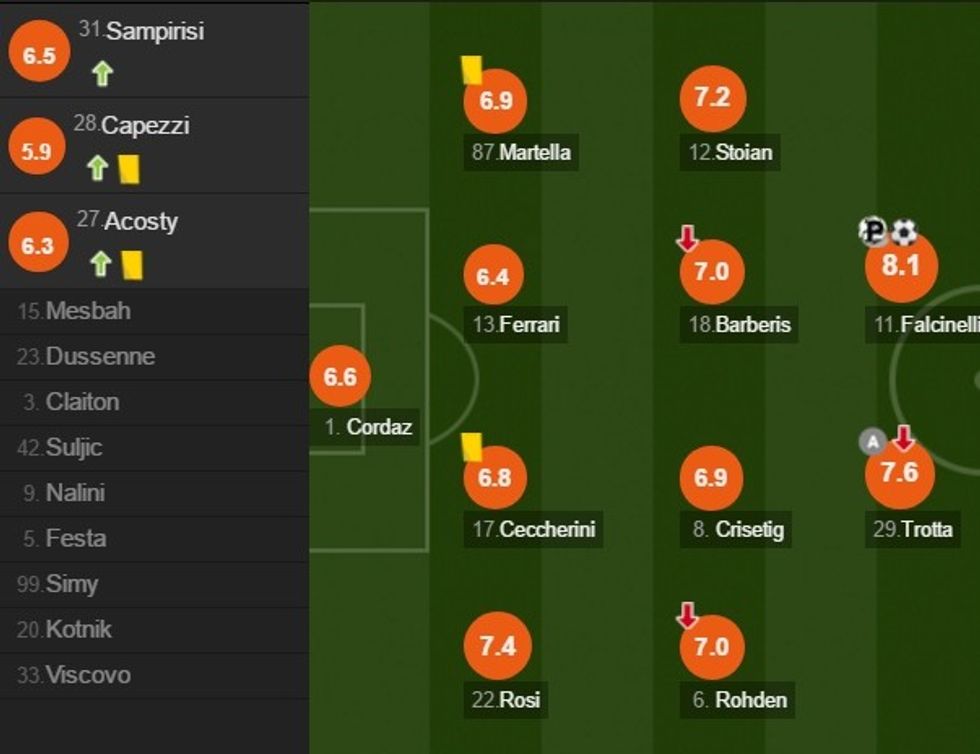980x754 pixels.
Task: Click Falcinelli's penalty icon
Action: [x=873, y=233]
